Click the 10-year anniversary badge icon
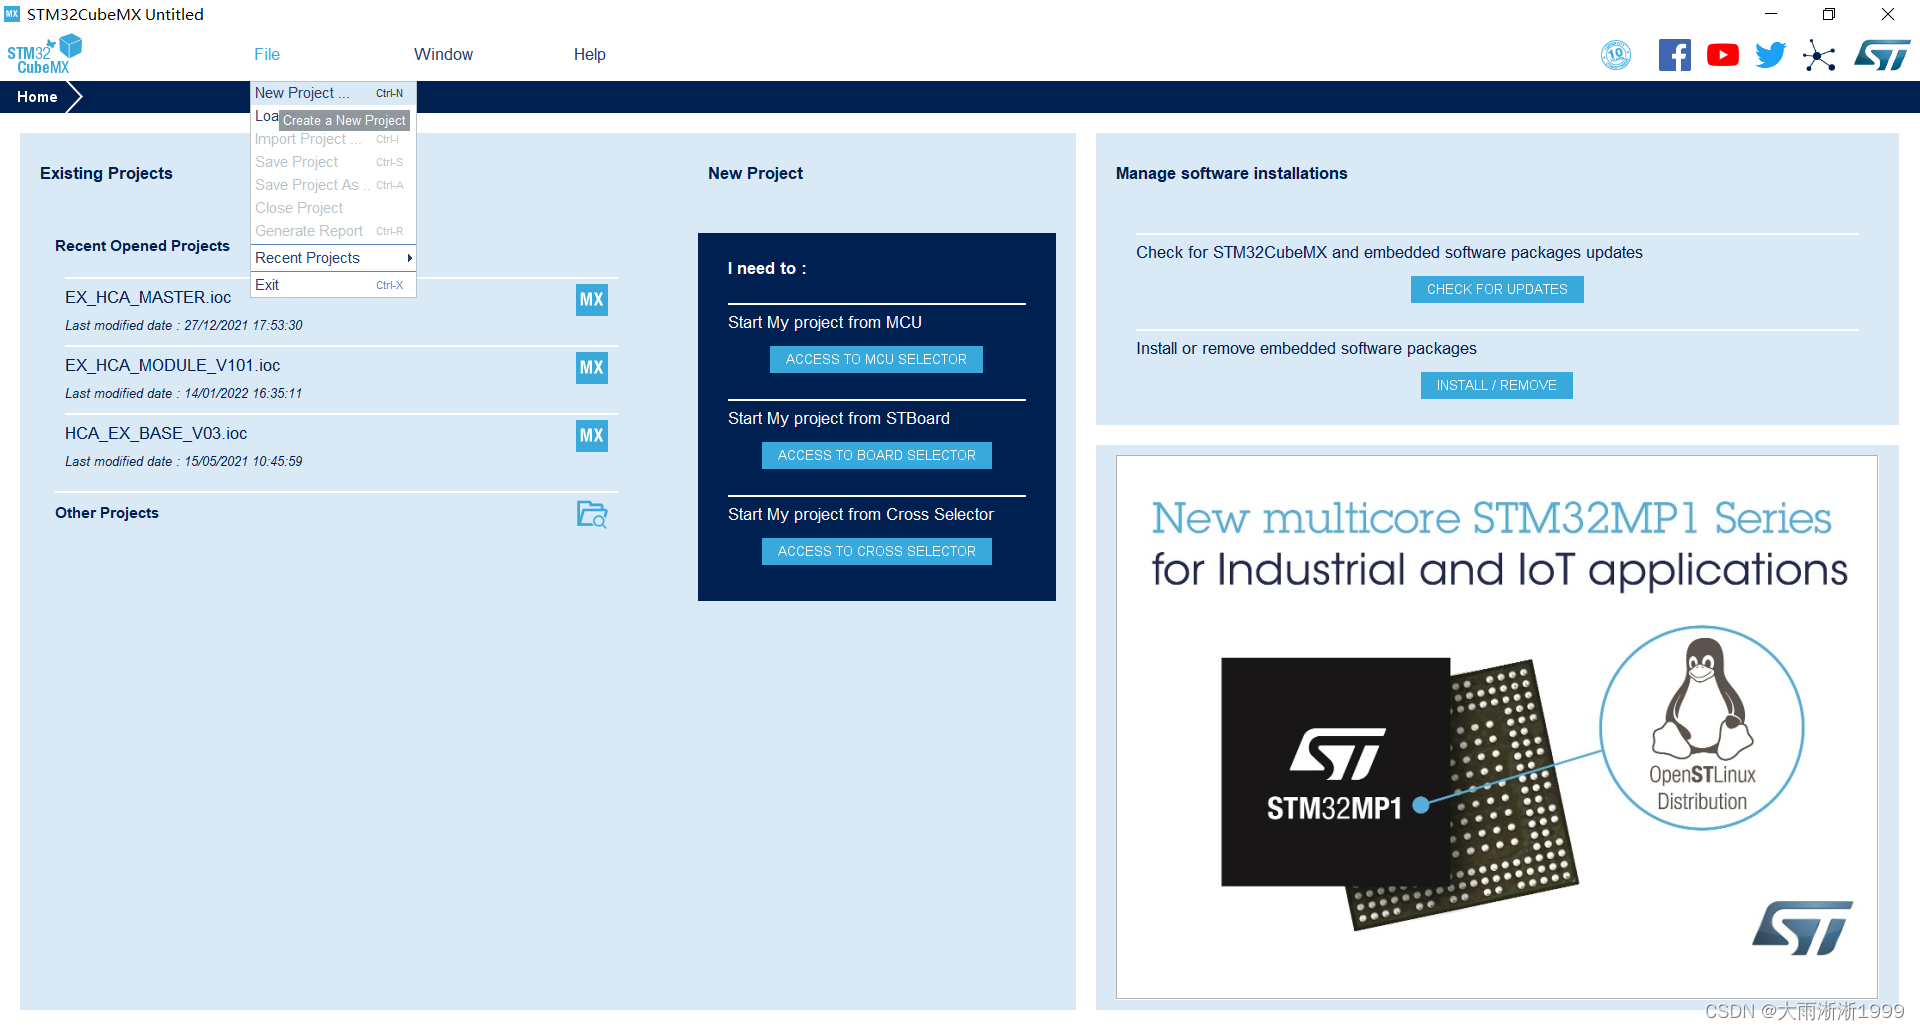Screen dimensions: 1920x1030 [x=1616, y=55]
